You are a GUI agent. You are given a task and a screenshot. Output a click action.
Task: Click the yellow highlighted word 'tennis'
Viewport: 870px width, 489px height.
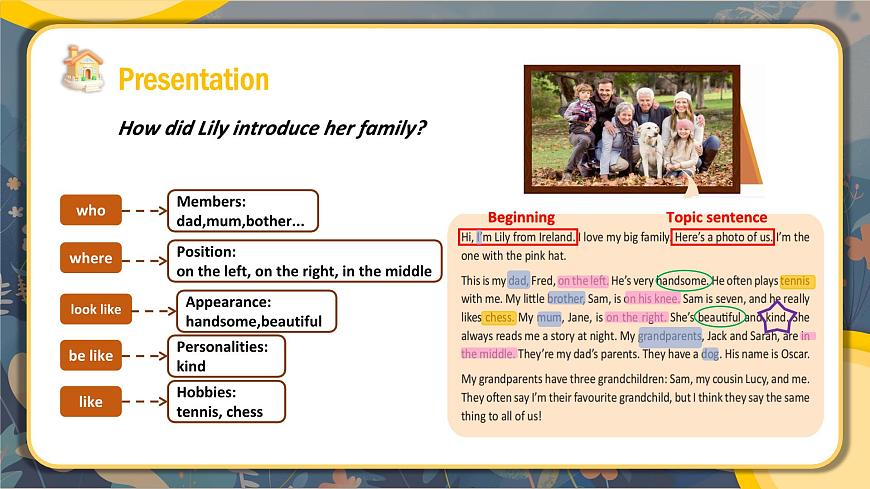[x=797, y=280]
